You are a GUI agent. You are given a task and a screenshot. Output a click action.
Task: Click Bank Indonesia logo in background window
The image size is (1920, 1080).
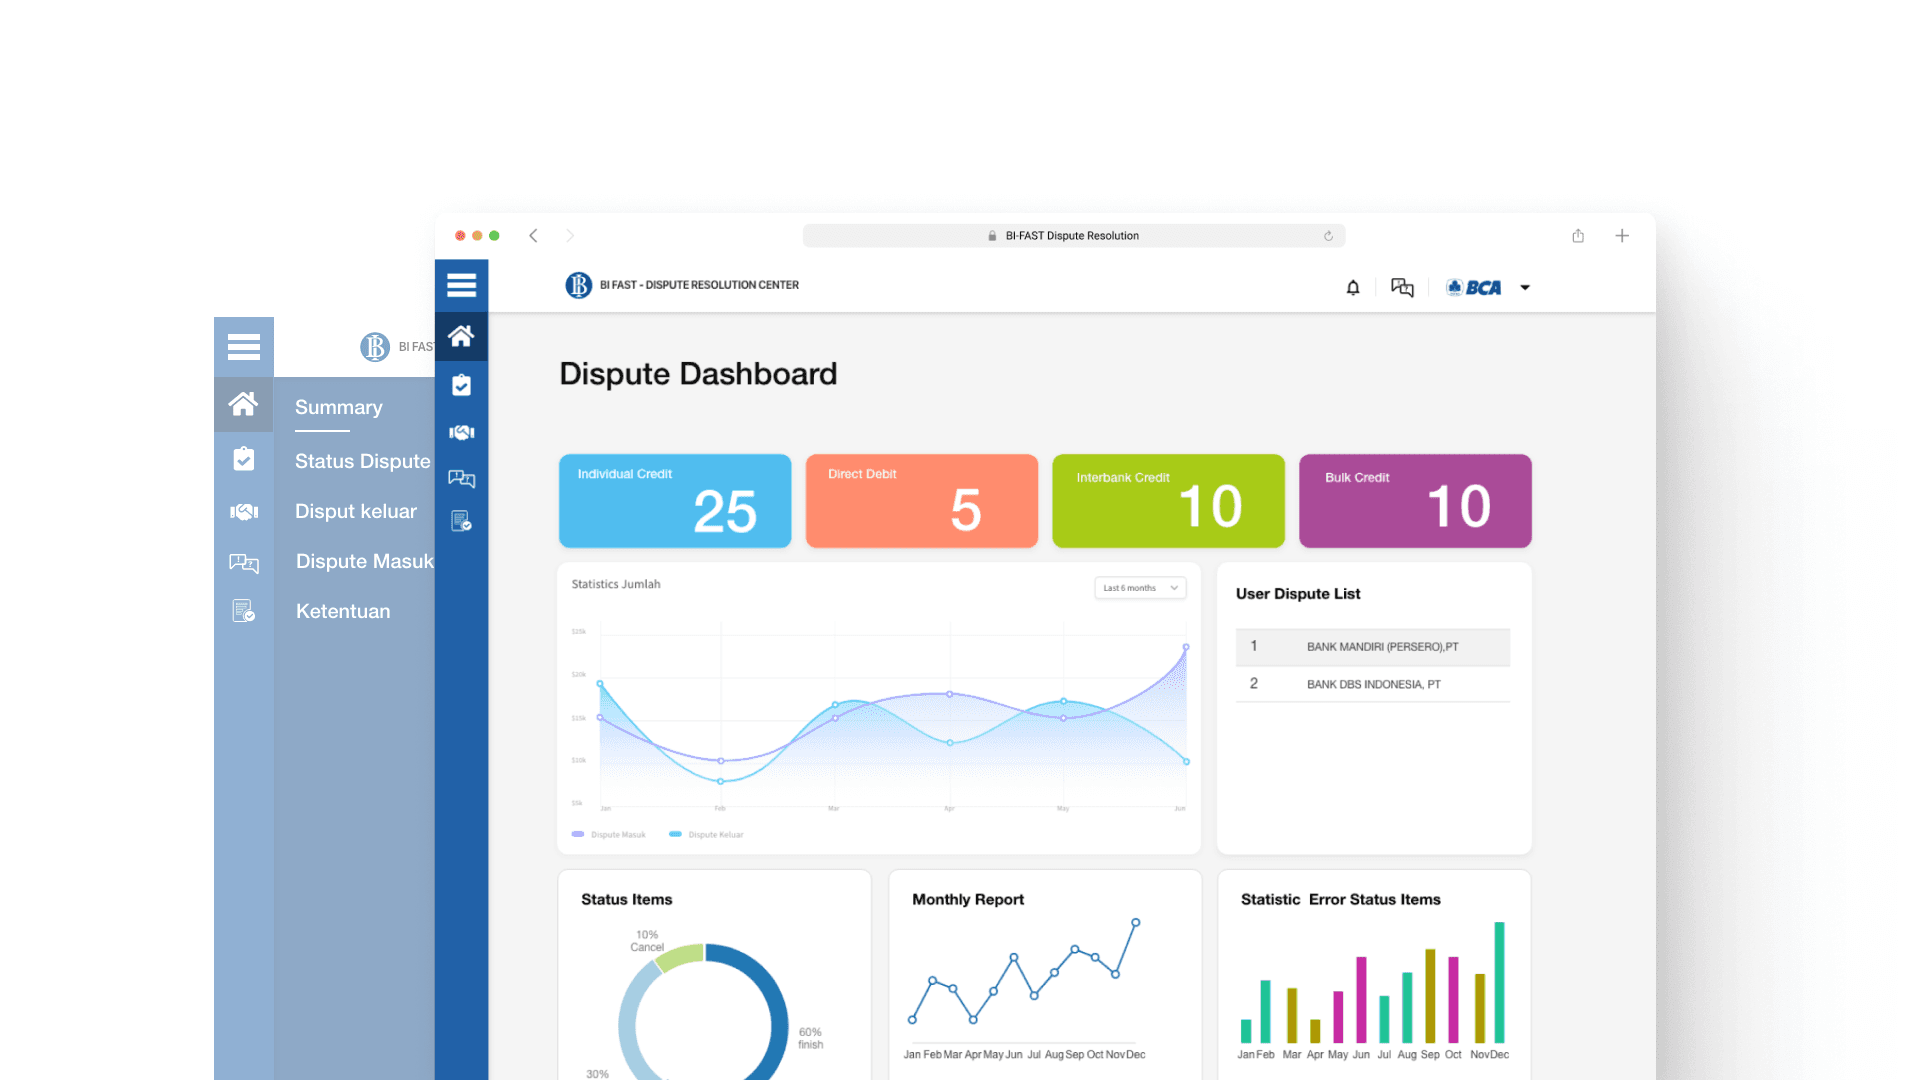tap(375, 347)
